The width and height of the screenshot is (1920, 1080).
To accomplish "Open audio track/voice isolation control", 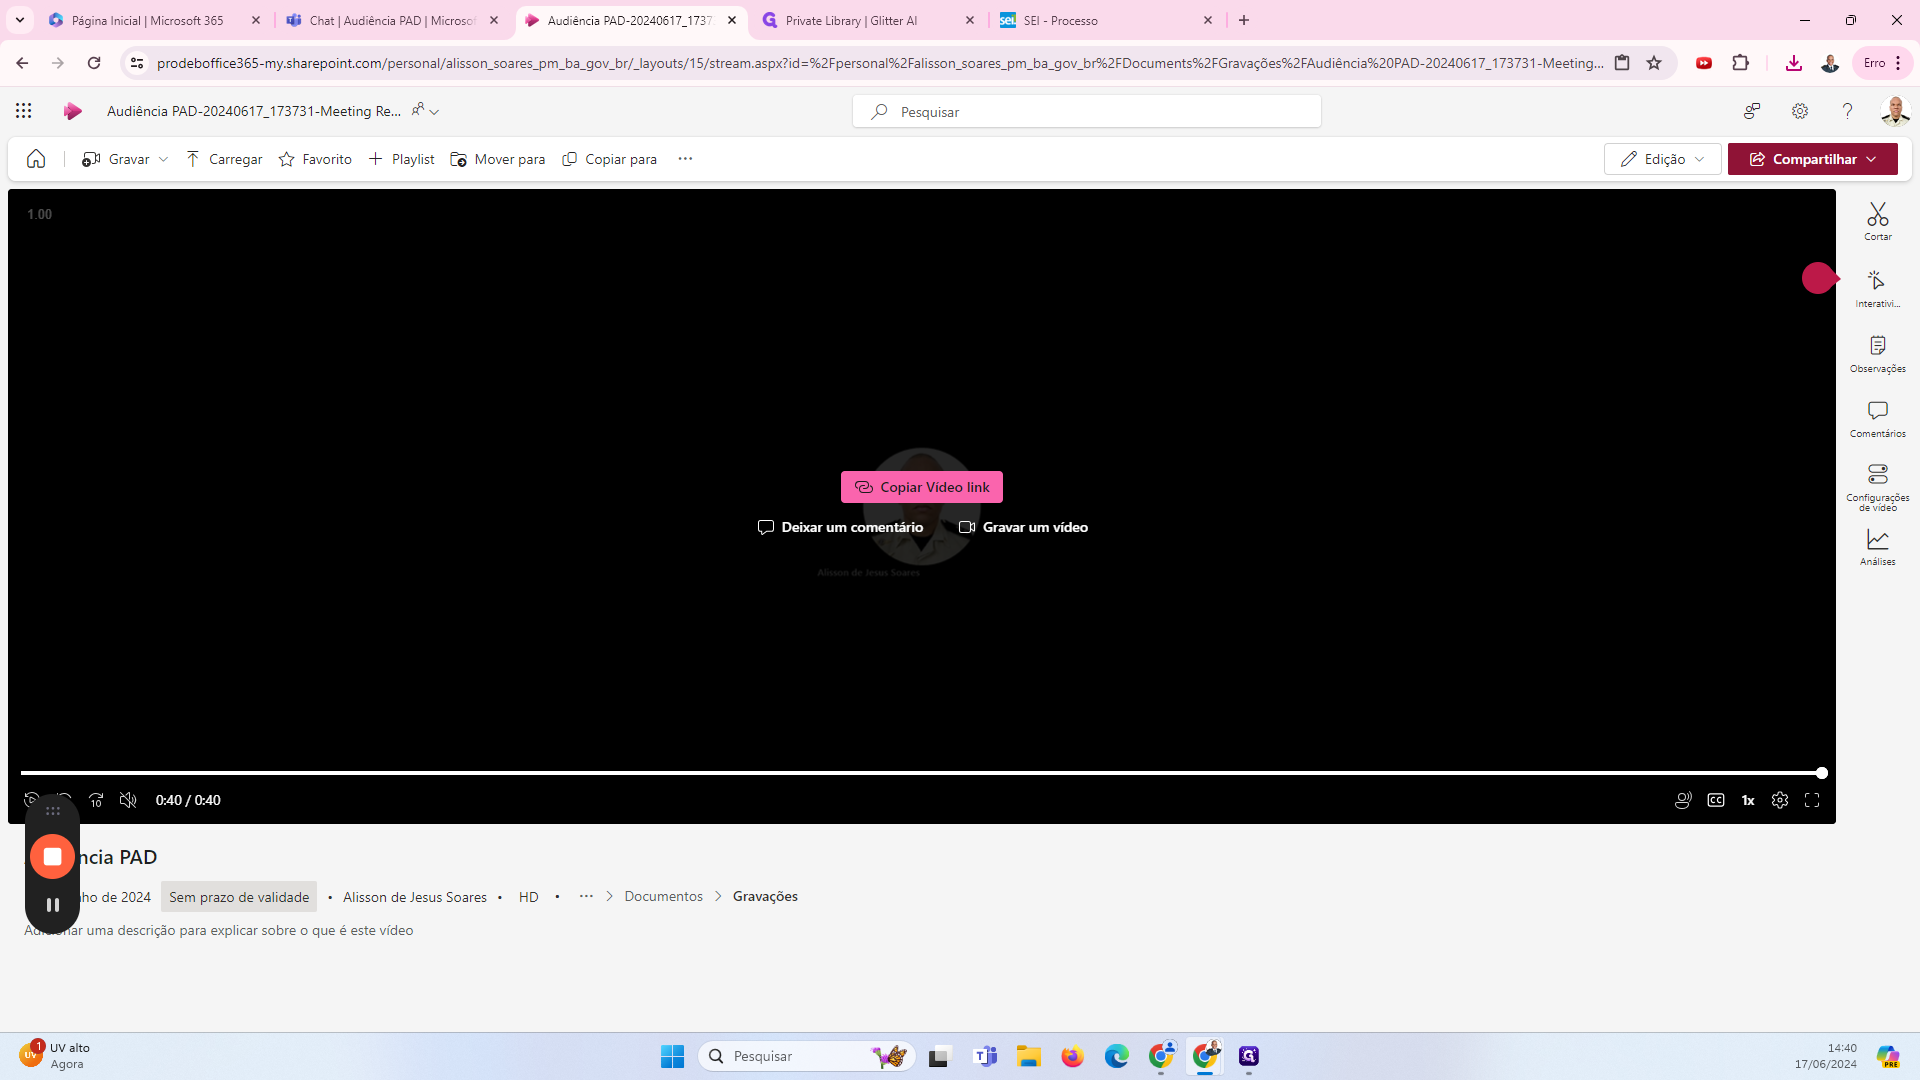I will pyautogui.click(x=1683, y=800).
